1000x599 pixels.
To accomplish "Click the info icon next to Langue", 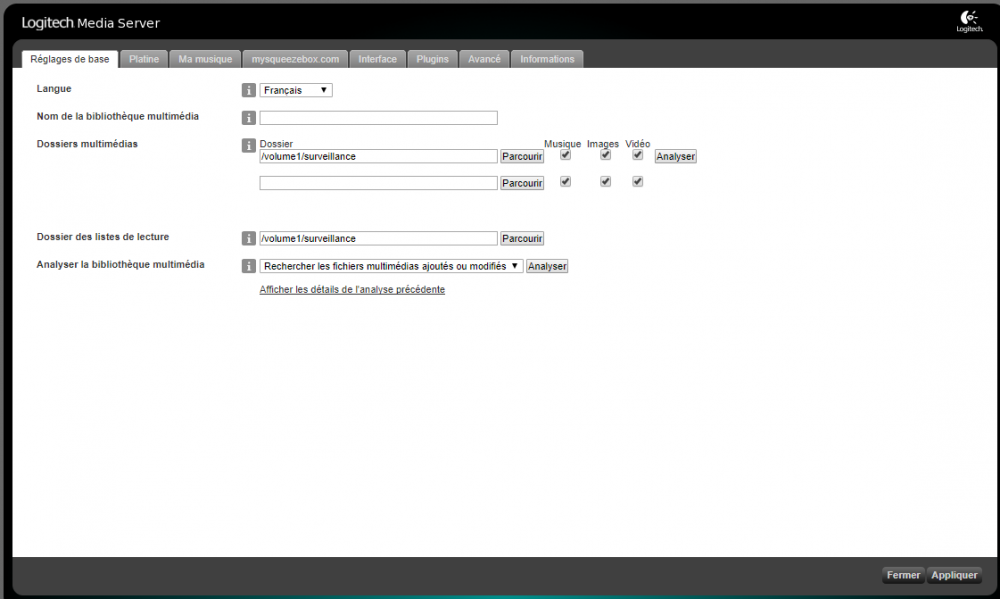I will [x=249, y=90].
